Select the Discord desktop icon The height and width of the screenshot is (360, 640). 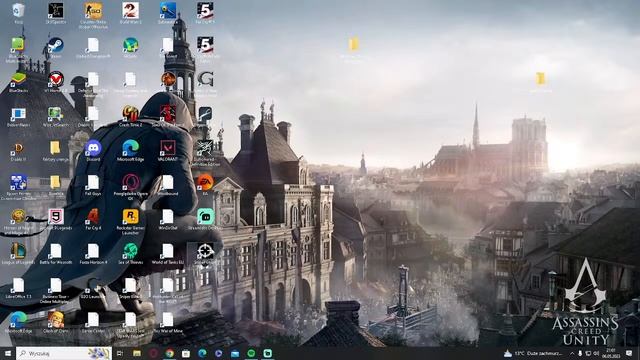(93, 150)
